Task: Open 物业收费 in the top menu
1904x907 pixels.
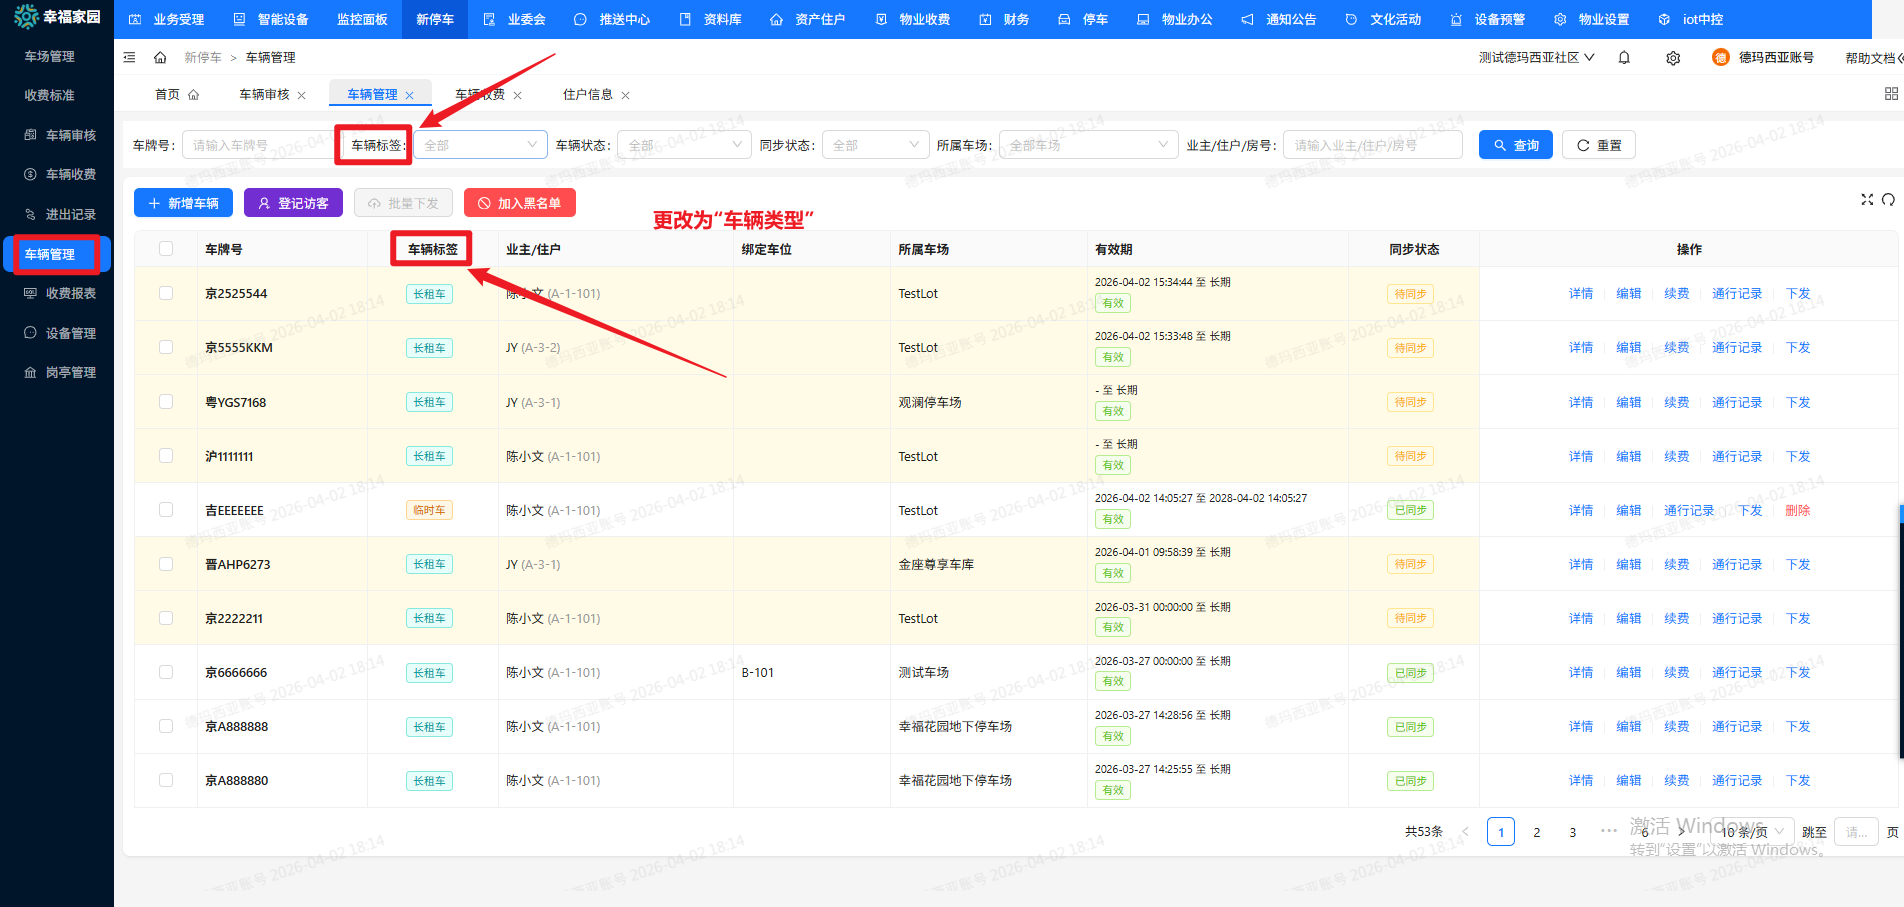Action: 913,19
